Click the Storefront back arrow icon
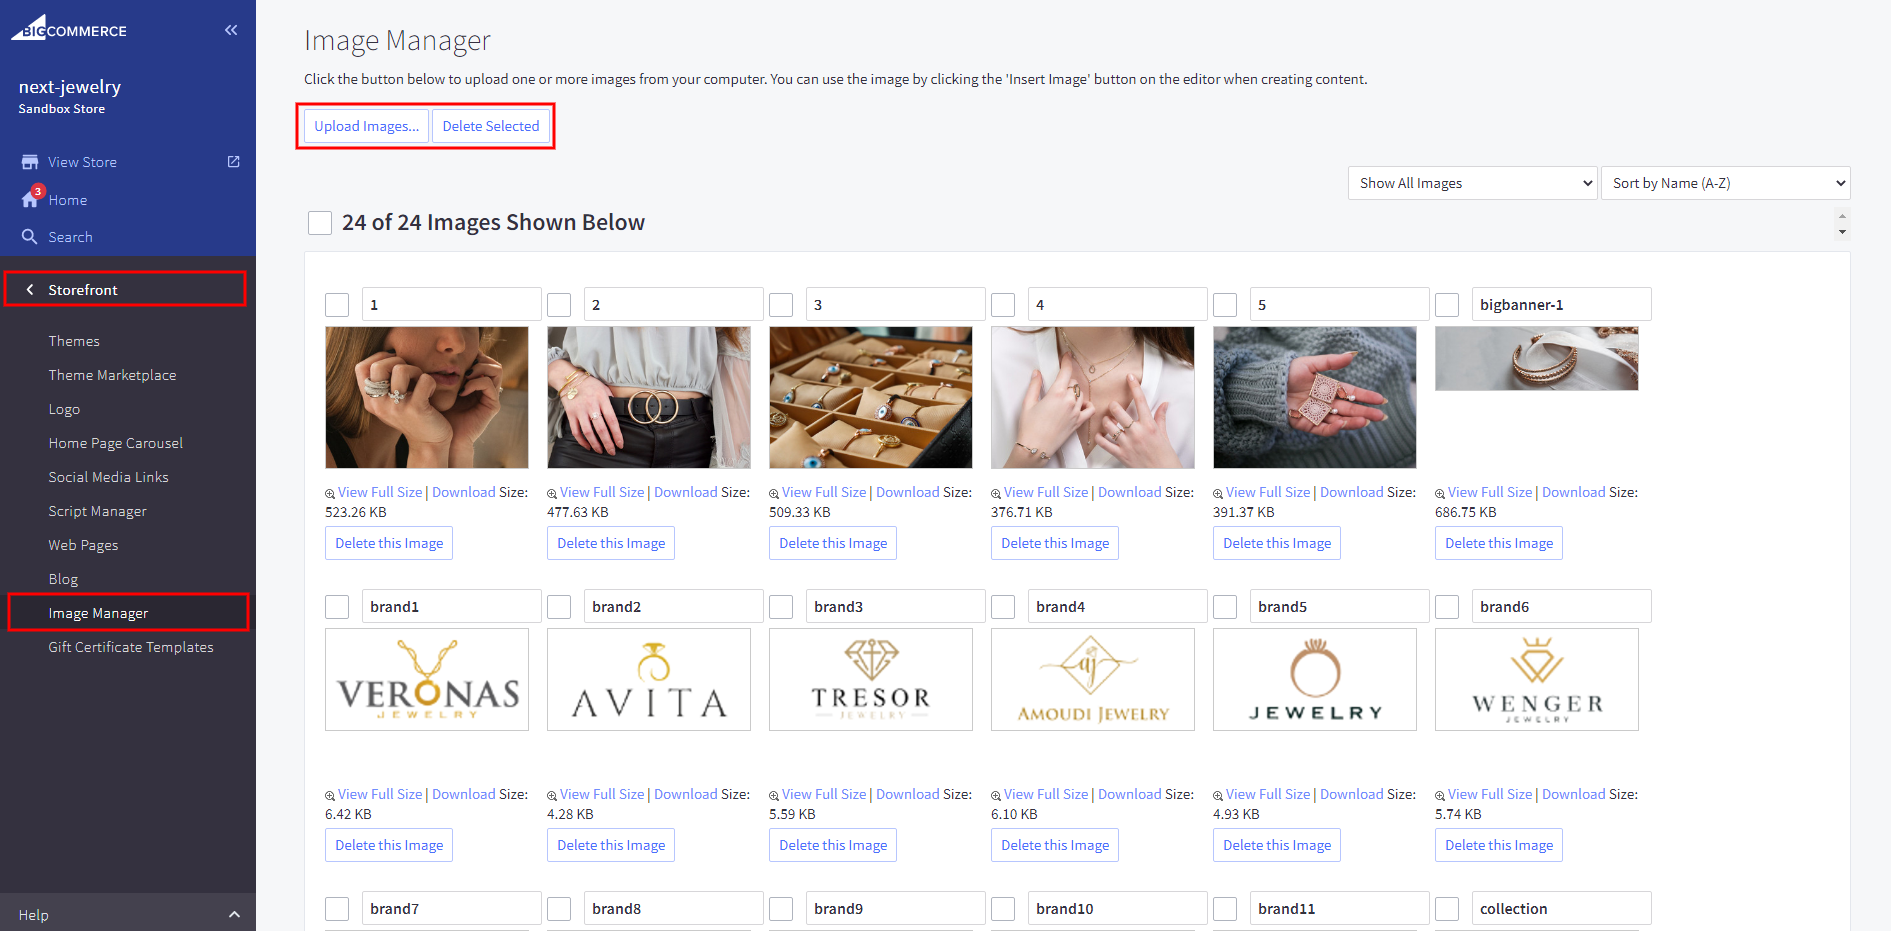The width and height of the screenshot is (1891, 931). pos(30,290)
